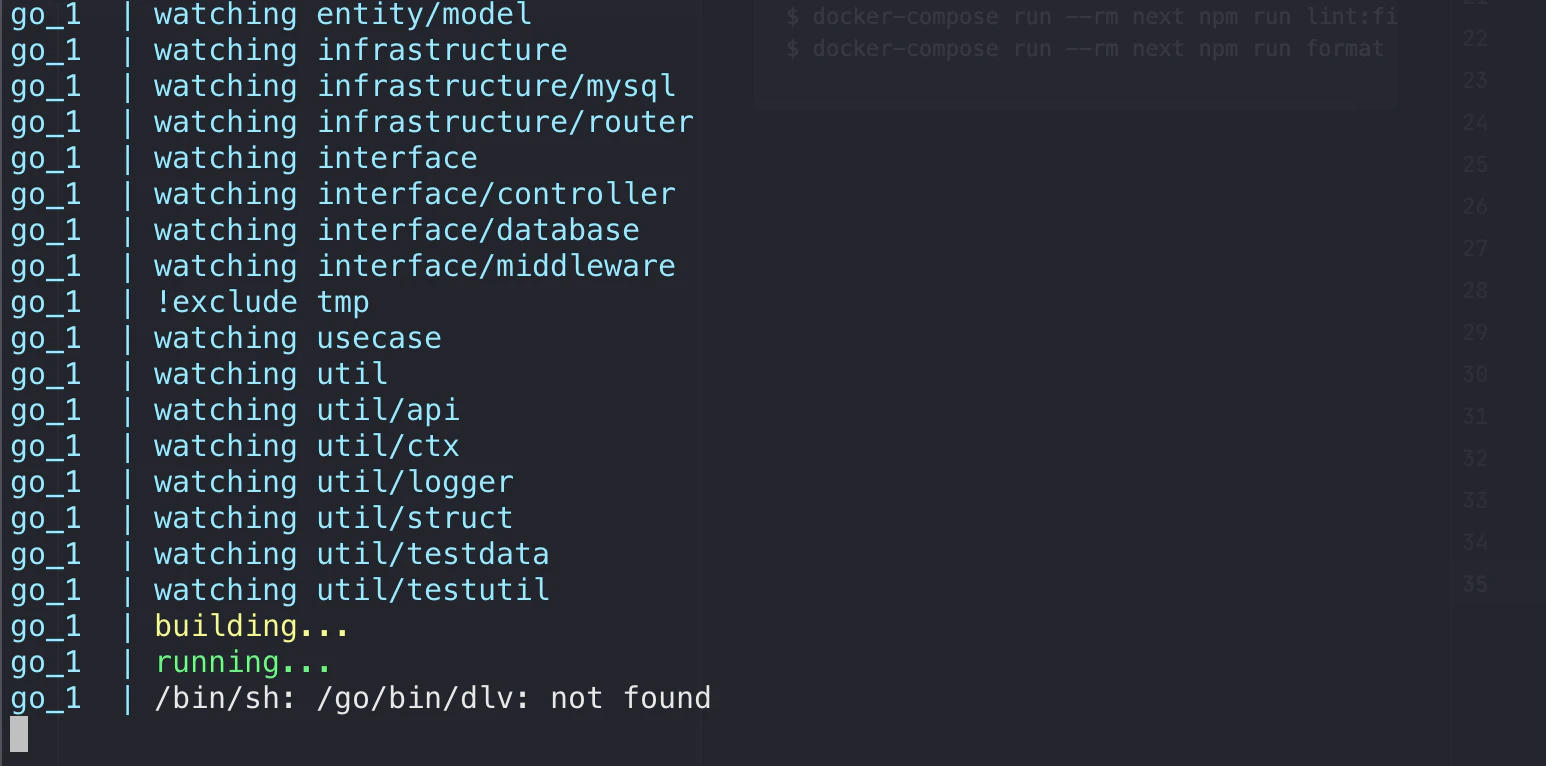
Task: Click line number 35 in the gutter
Action: click(x=1475, y=584)
